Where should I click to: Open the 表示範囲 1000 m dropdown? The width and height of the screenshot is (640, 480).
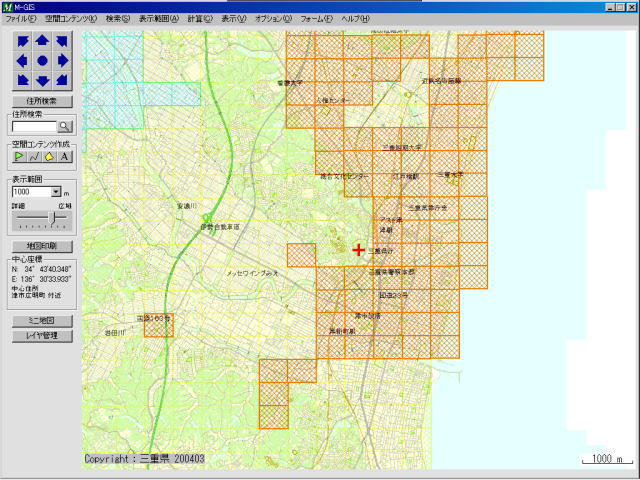pos(56,191)
